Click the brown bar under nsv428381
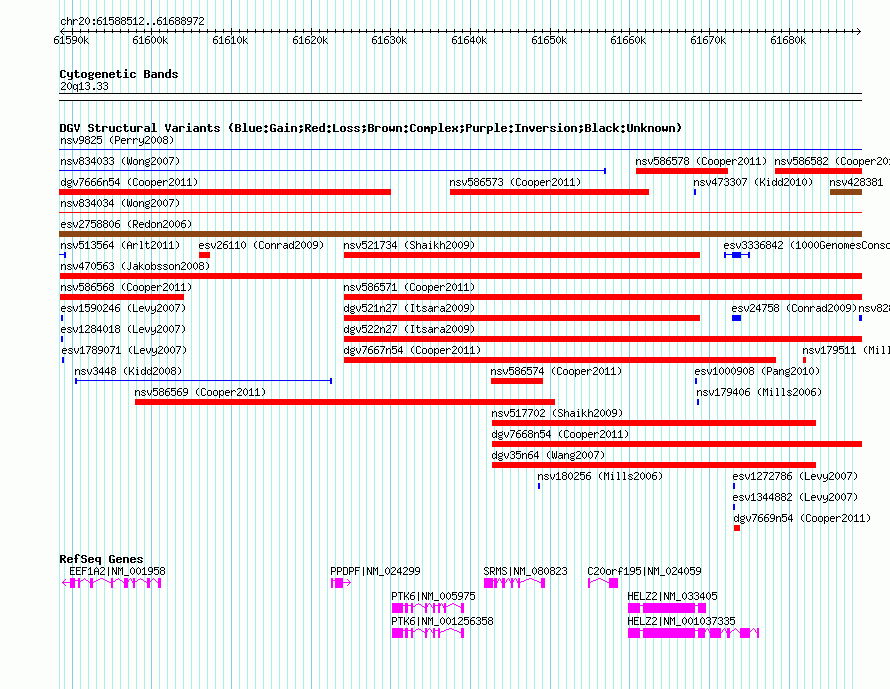Screen dimensions: 890x689 [846, 192]
